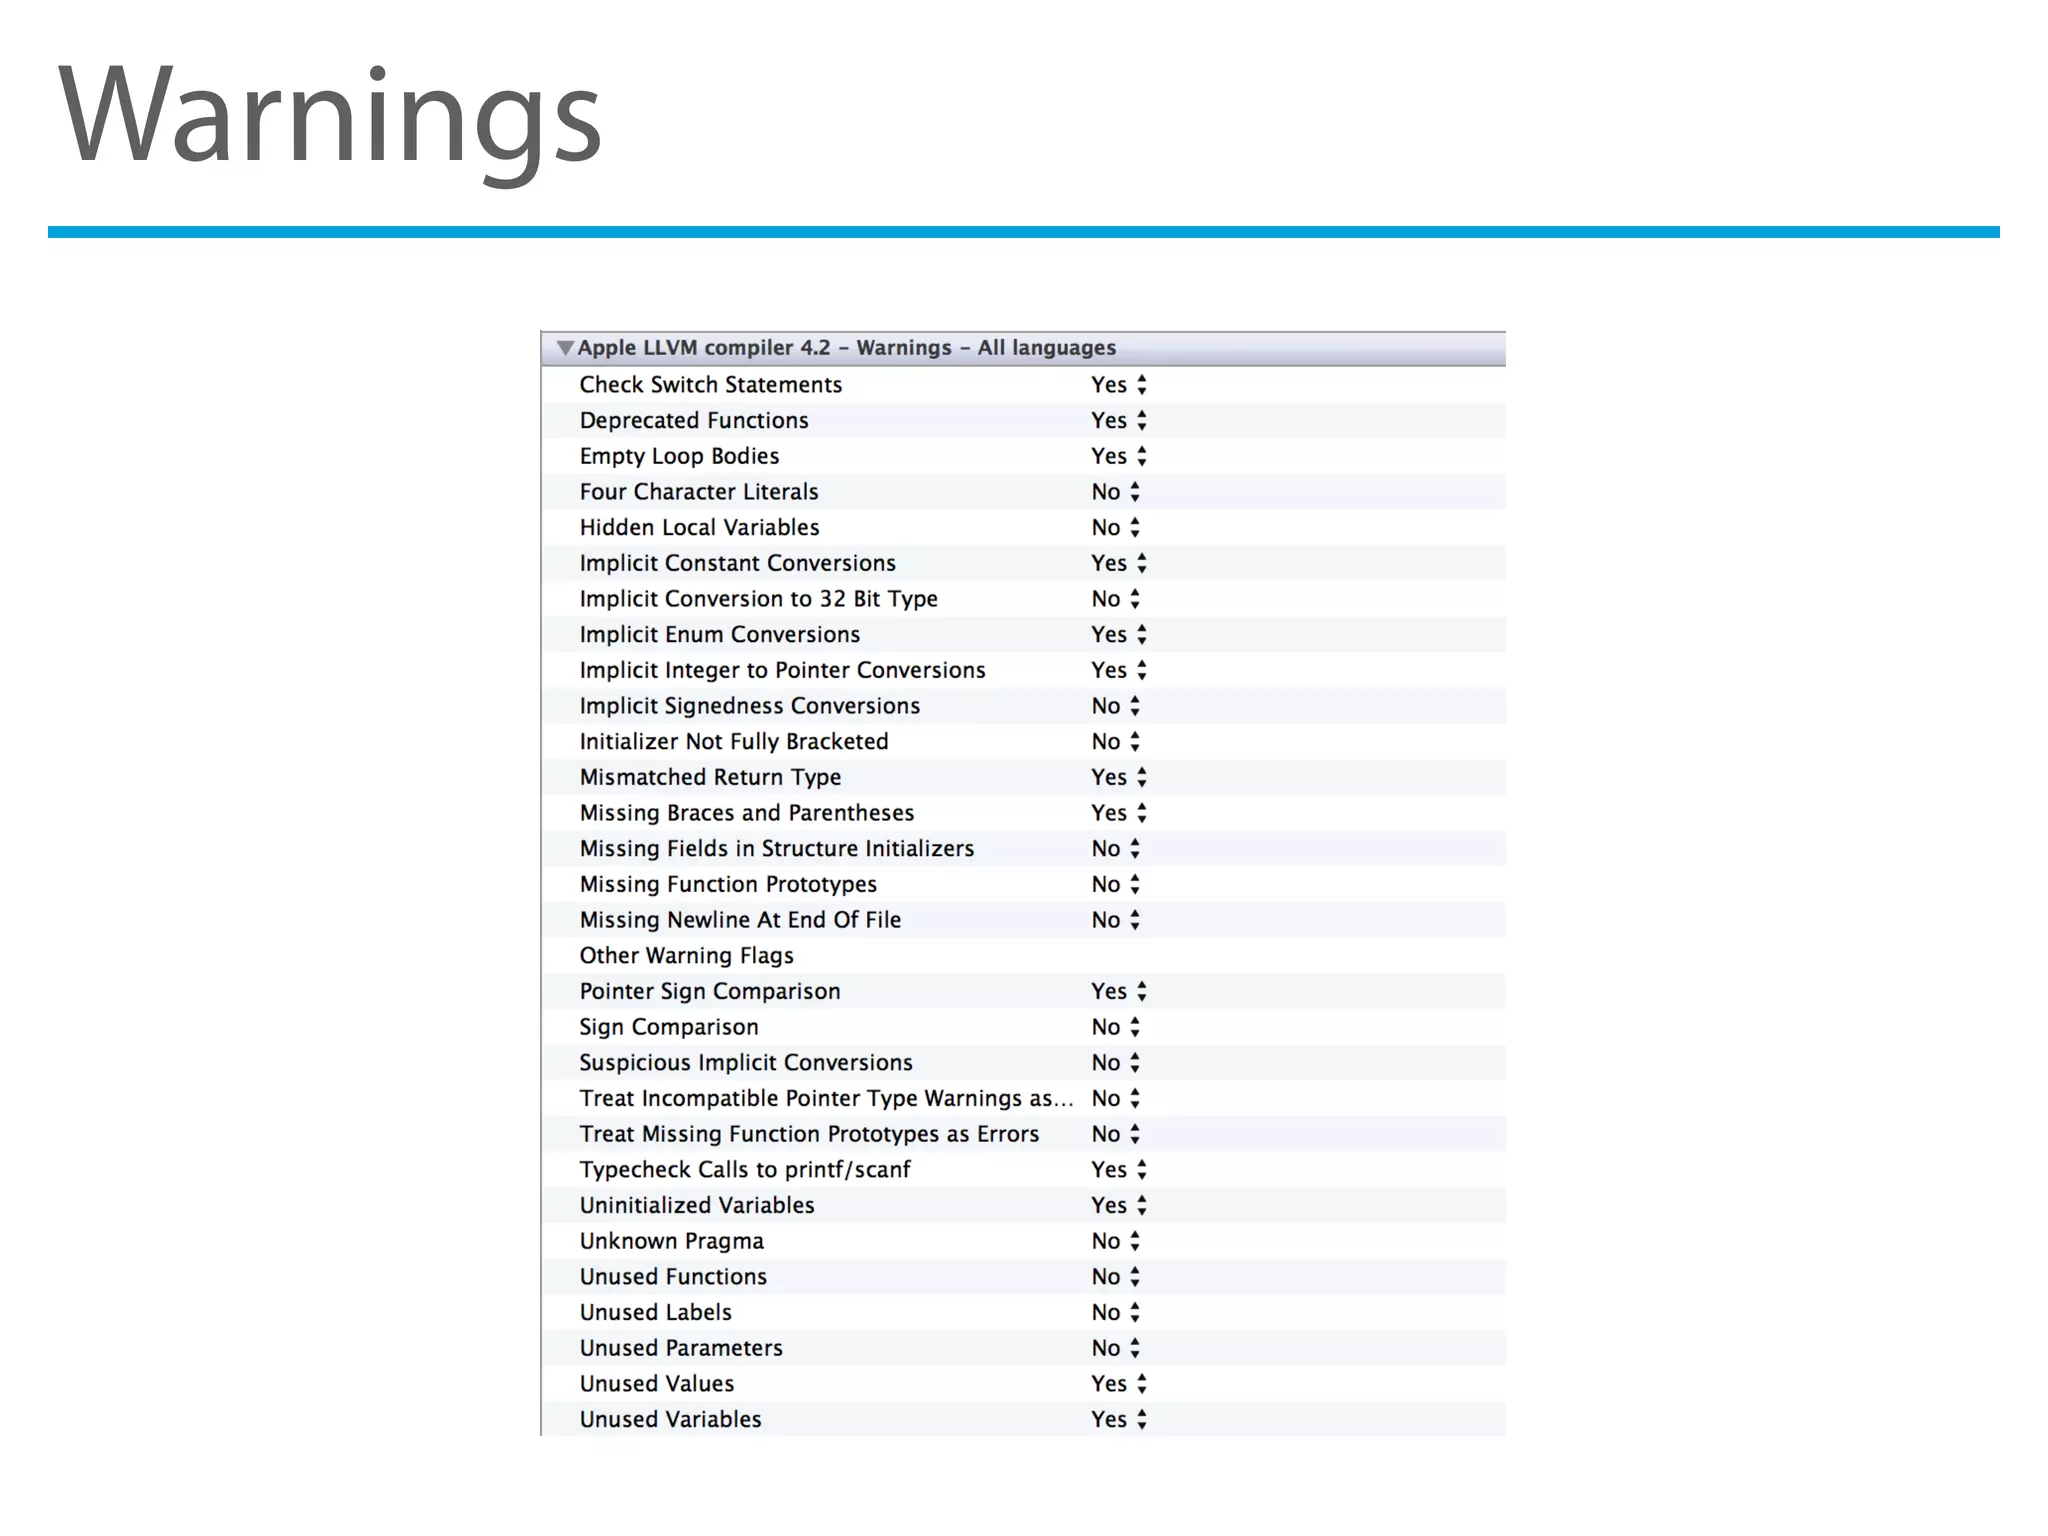This screenshot has height=1536, width=2048.
Task: Select the Empty Loop Bodies label
Action: 679,456
